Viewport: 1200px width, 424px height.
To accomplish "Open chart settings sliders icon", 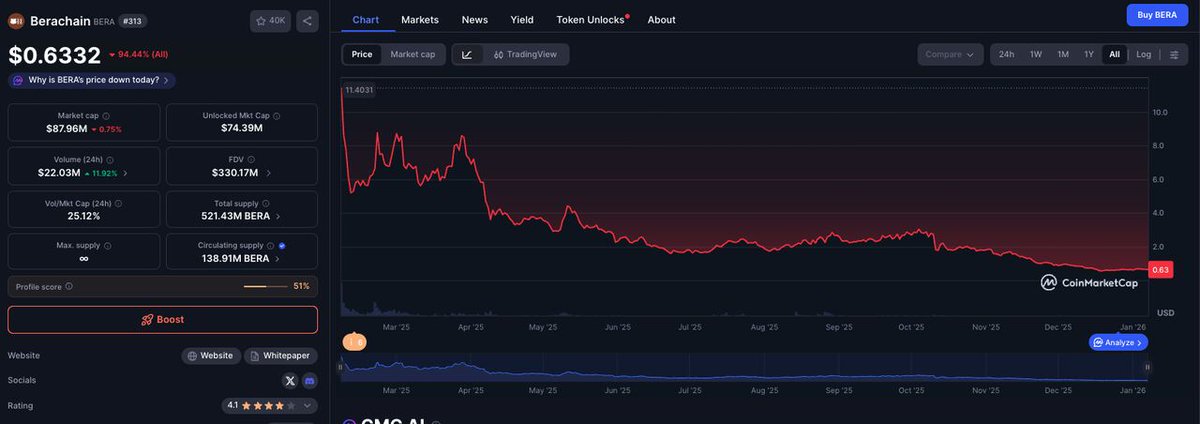I will coord(1173,54).
